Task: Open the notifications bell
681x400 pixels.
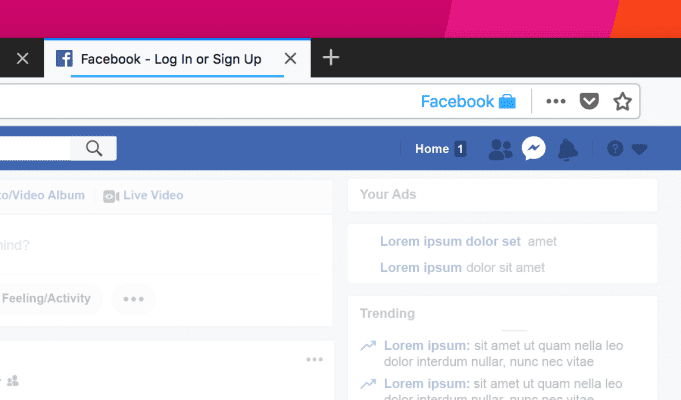Action: [x=567, y=150]
